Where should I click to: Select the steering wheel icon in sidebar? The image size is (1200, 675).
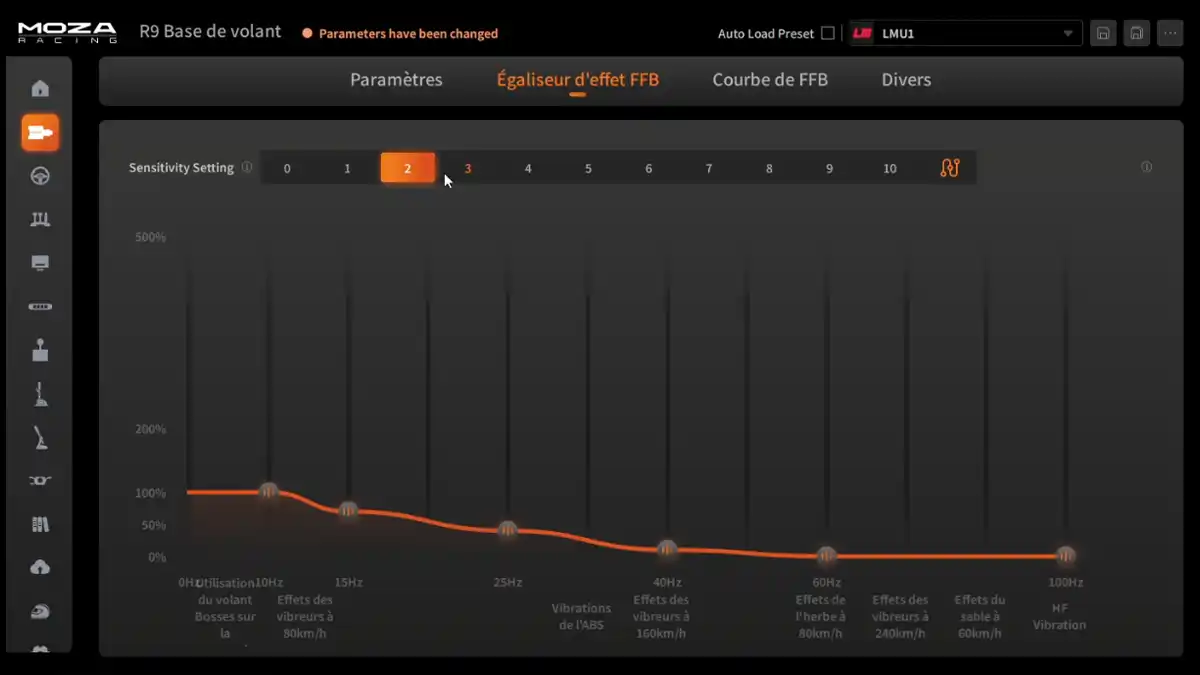[40, 176]
